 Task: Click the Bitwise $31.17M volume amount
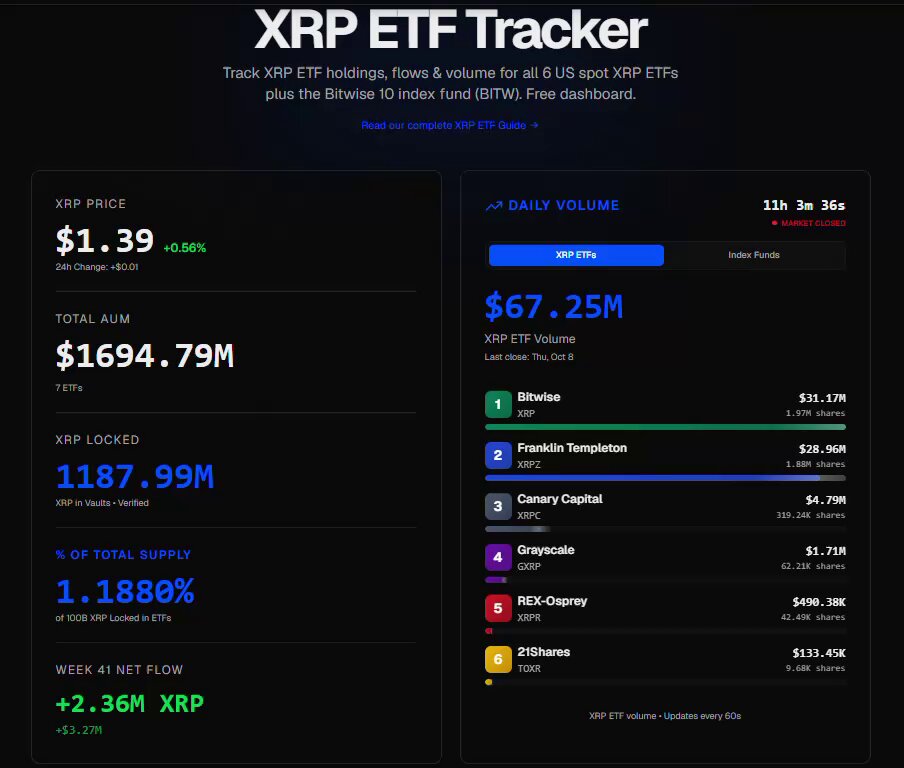[822, 398]
